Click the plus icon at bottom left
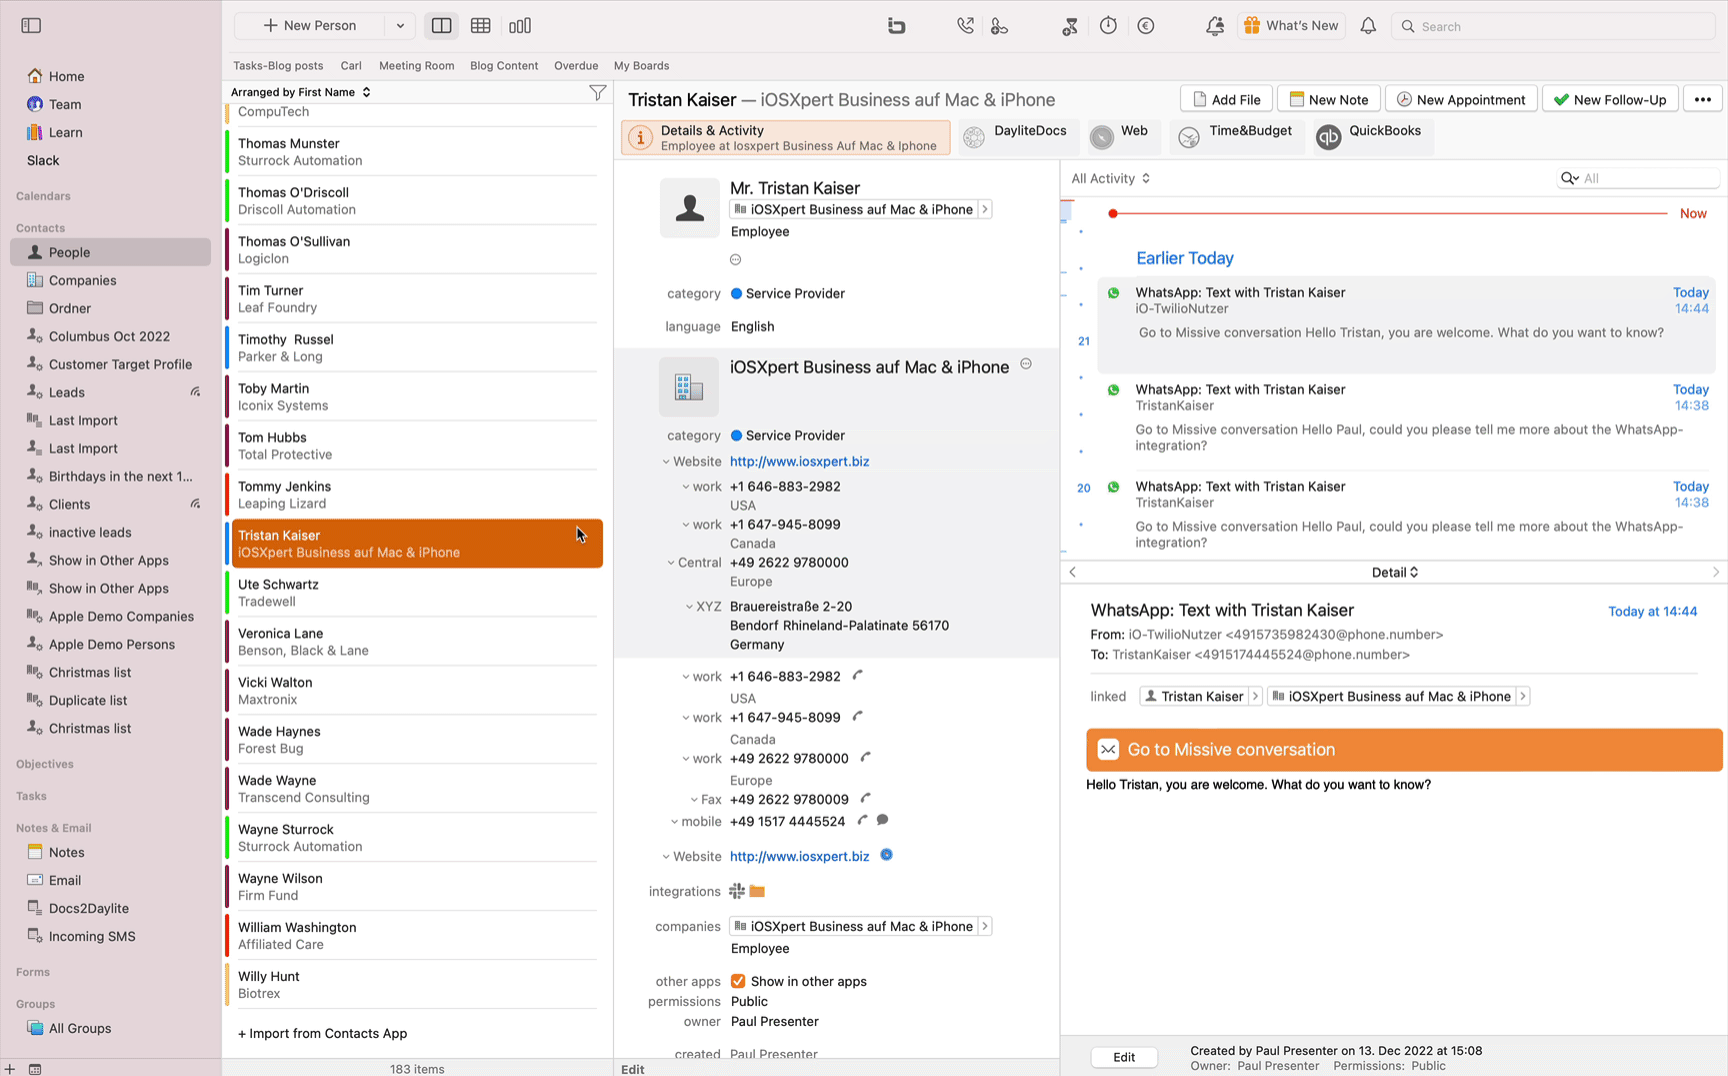Viewport: 1728px width, 1076px height. tap(9, 1069)
